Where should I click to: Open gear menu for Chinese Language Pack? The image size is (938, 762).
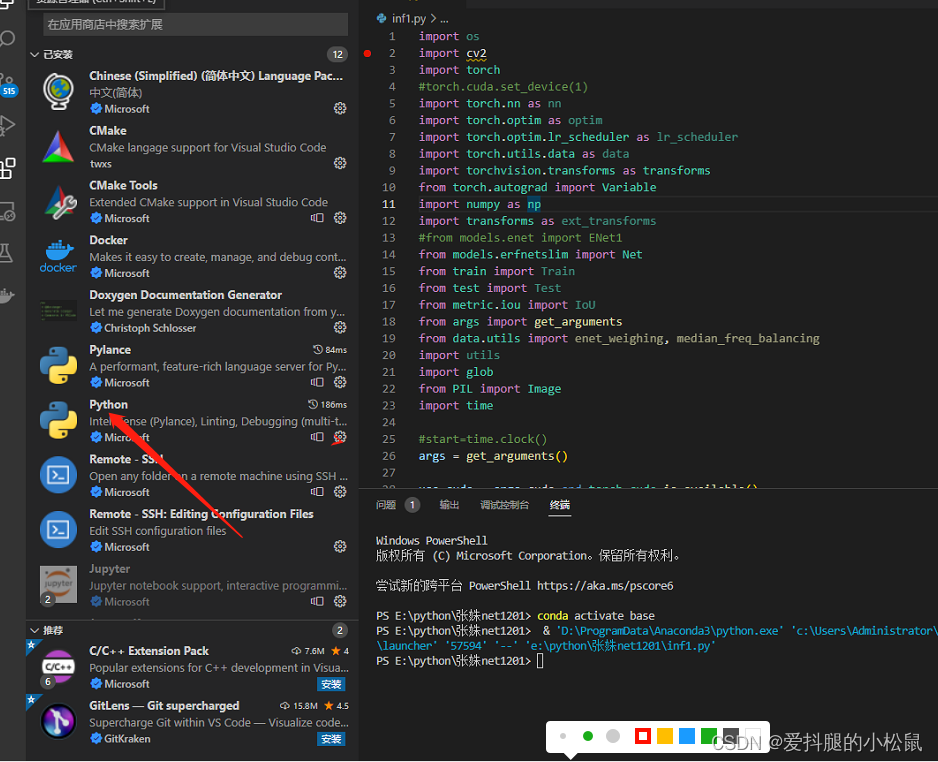click(x=340, y=108)
